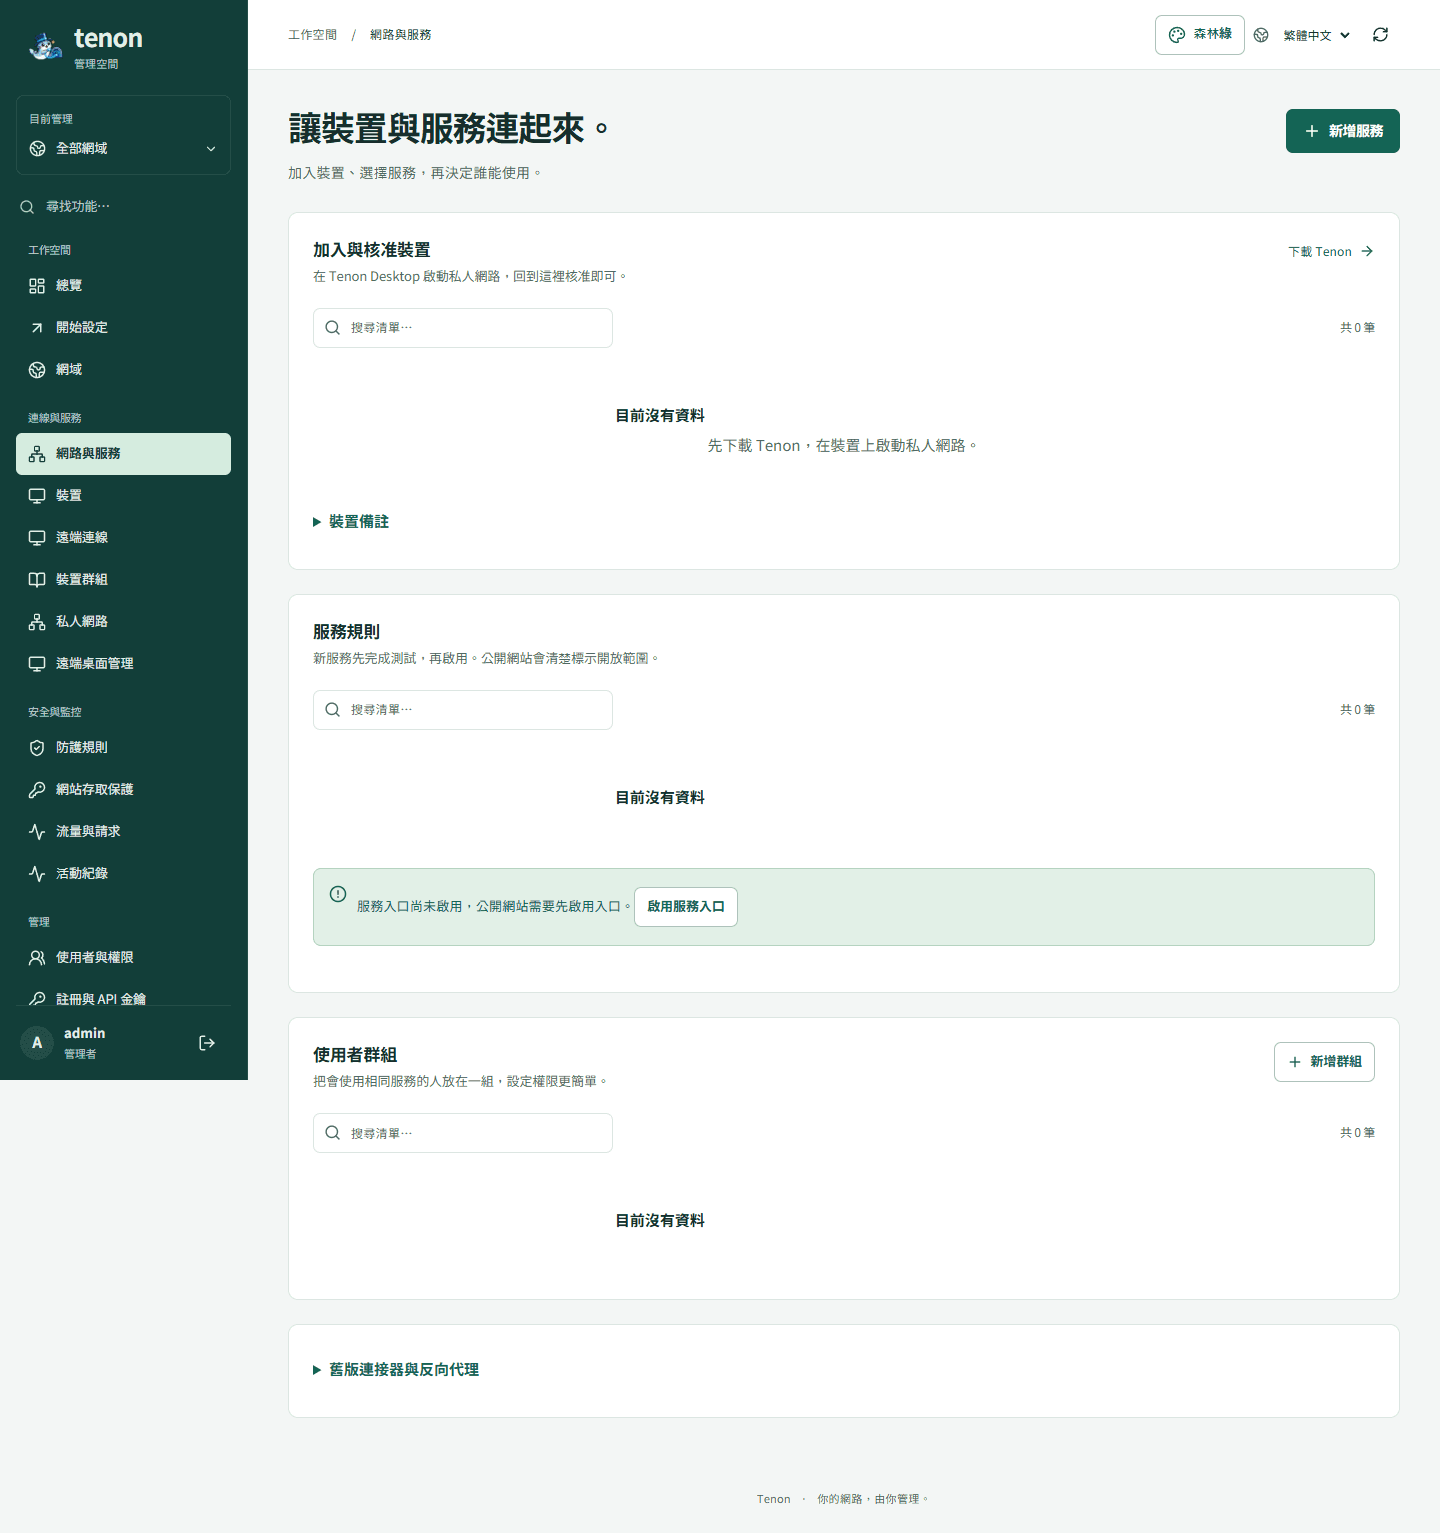
Task: Open the 繁體中文 language dropdown
Action: click(x=1316, y=35)
